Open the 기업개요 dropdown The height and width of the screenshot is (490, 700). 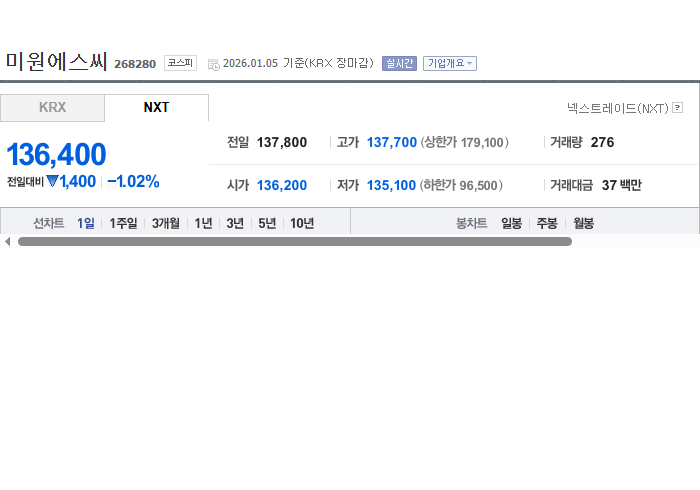(450, 63)
